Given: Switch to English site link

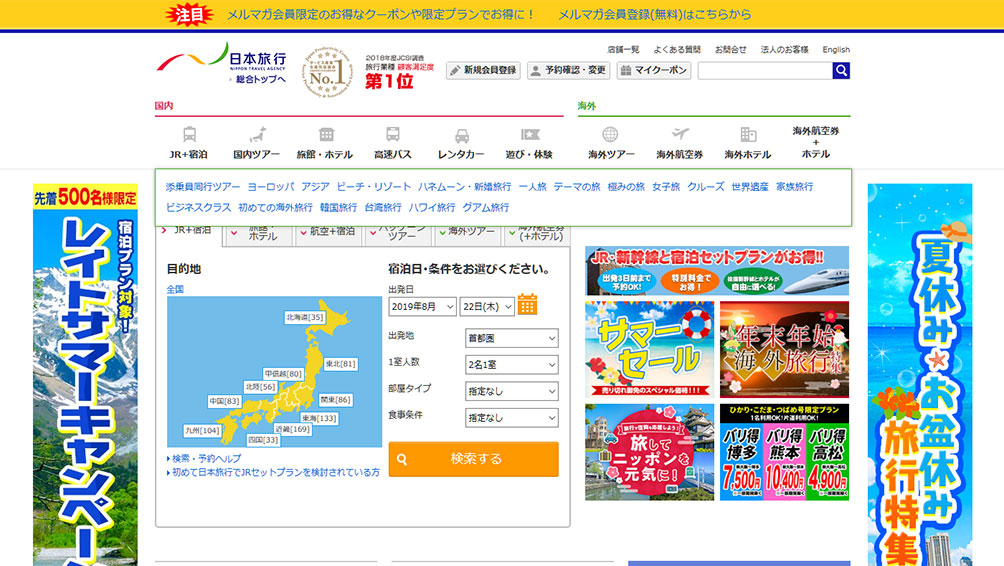Looking at the screenshot, I should point(836,49).
